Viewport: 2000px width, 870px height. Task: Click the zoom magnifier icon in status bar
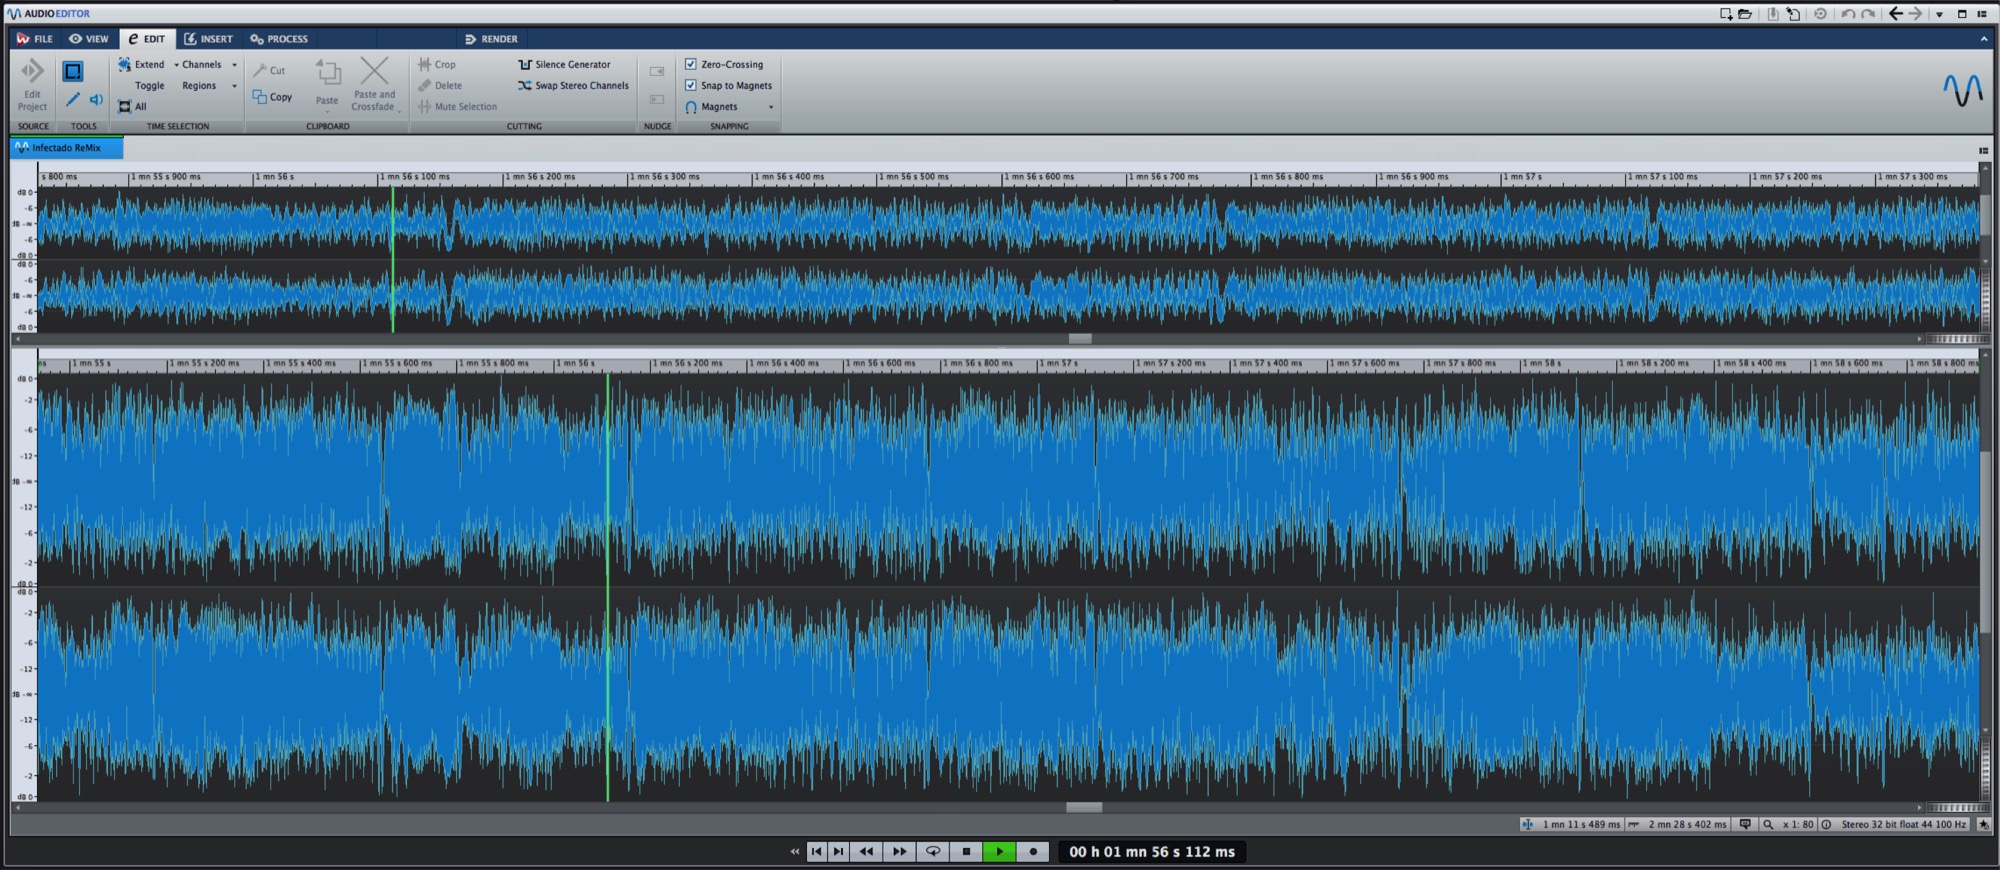click(x=1768, y=824)
